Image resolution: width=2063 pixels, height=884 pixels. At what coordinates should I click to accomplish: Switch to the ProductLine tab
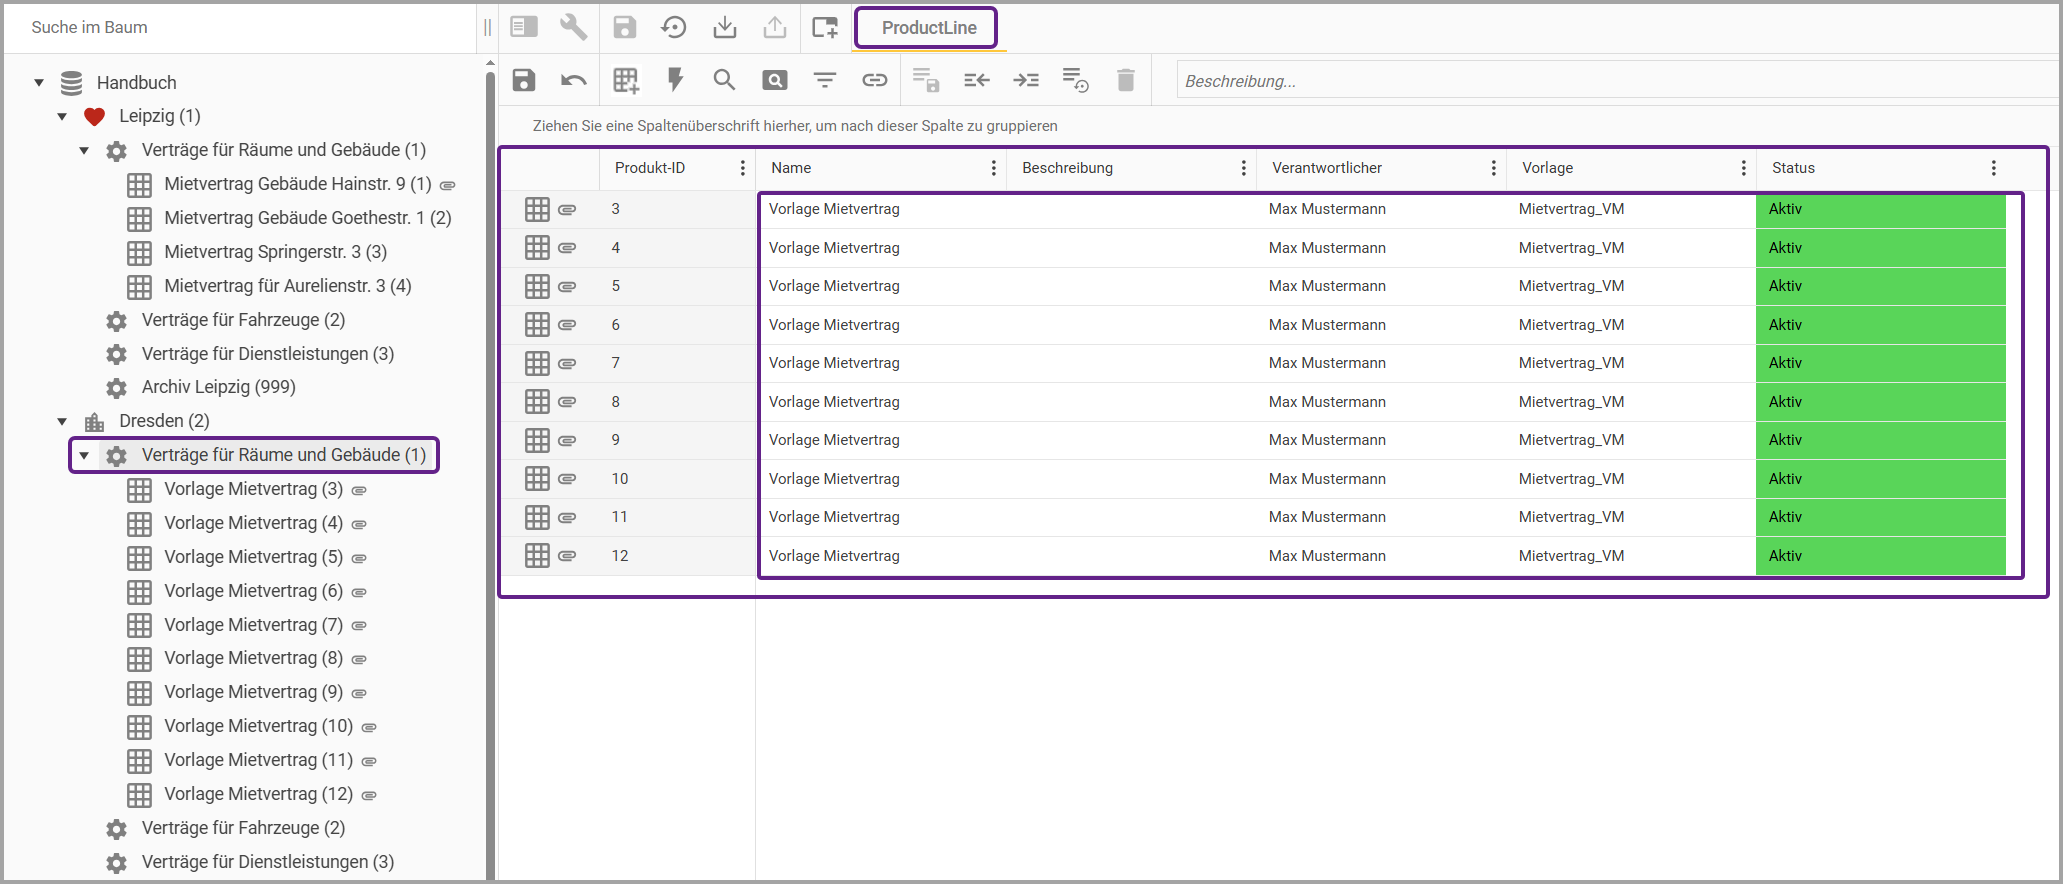coord(928,28)
